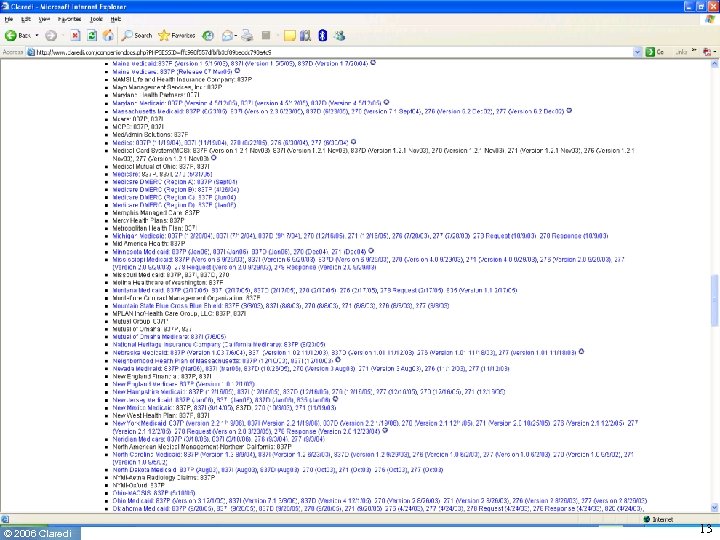This screenshot has width=720, height=540.
Task: Select the NYNM-Aetna Radiology Claims entry
Action: pyautogui.click(x=163, y=478)
